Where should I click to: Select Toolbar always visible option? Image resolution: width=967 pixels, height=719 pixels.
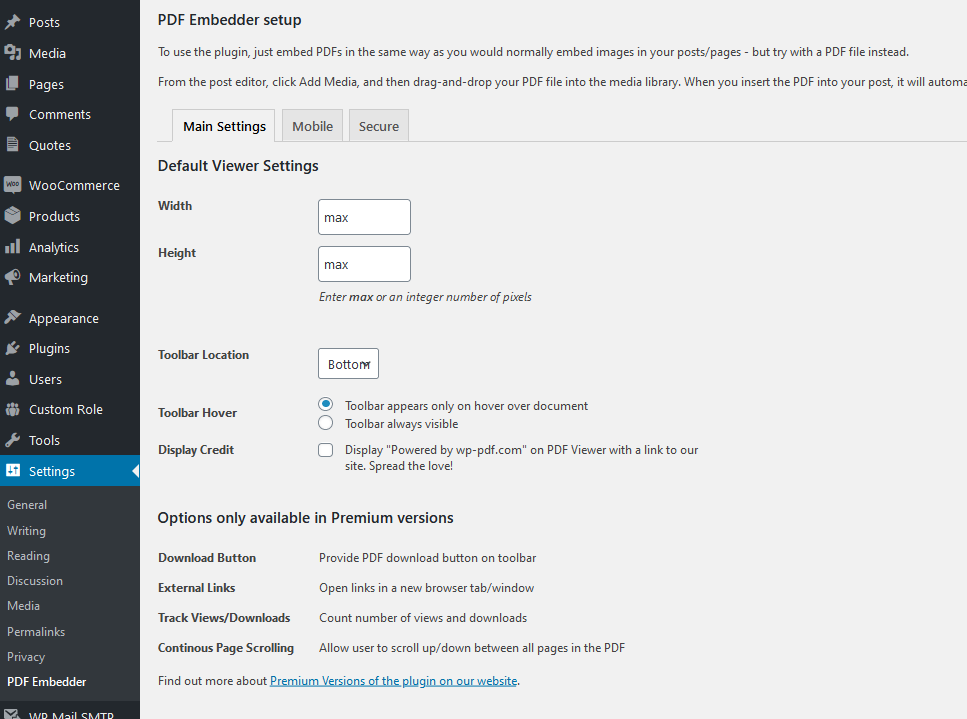point(326,422)
